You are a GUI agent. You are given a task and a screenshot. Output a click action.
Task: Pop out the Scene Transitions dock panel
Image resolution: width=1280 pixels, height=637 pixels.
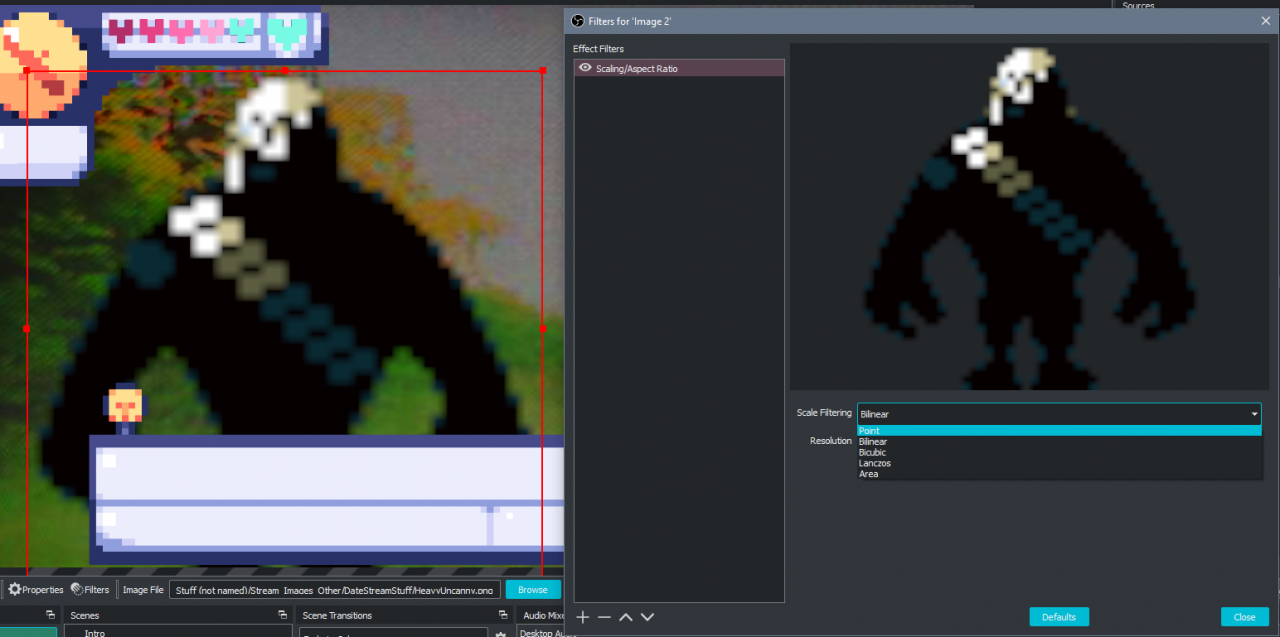click(x=501, y=615)
